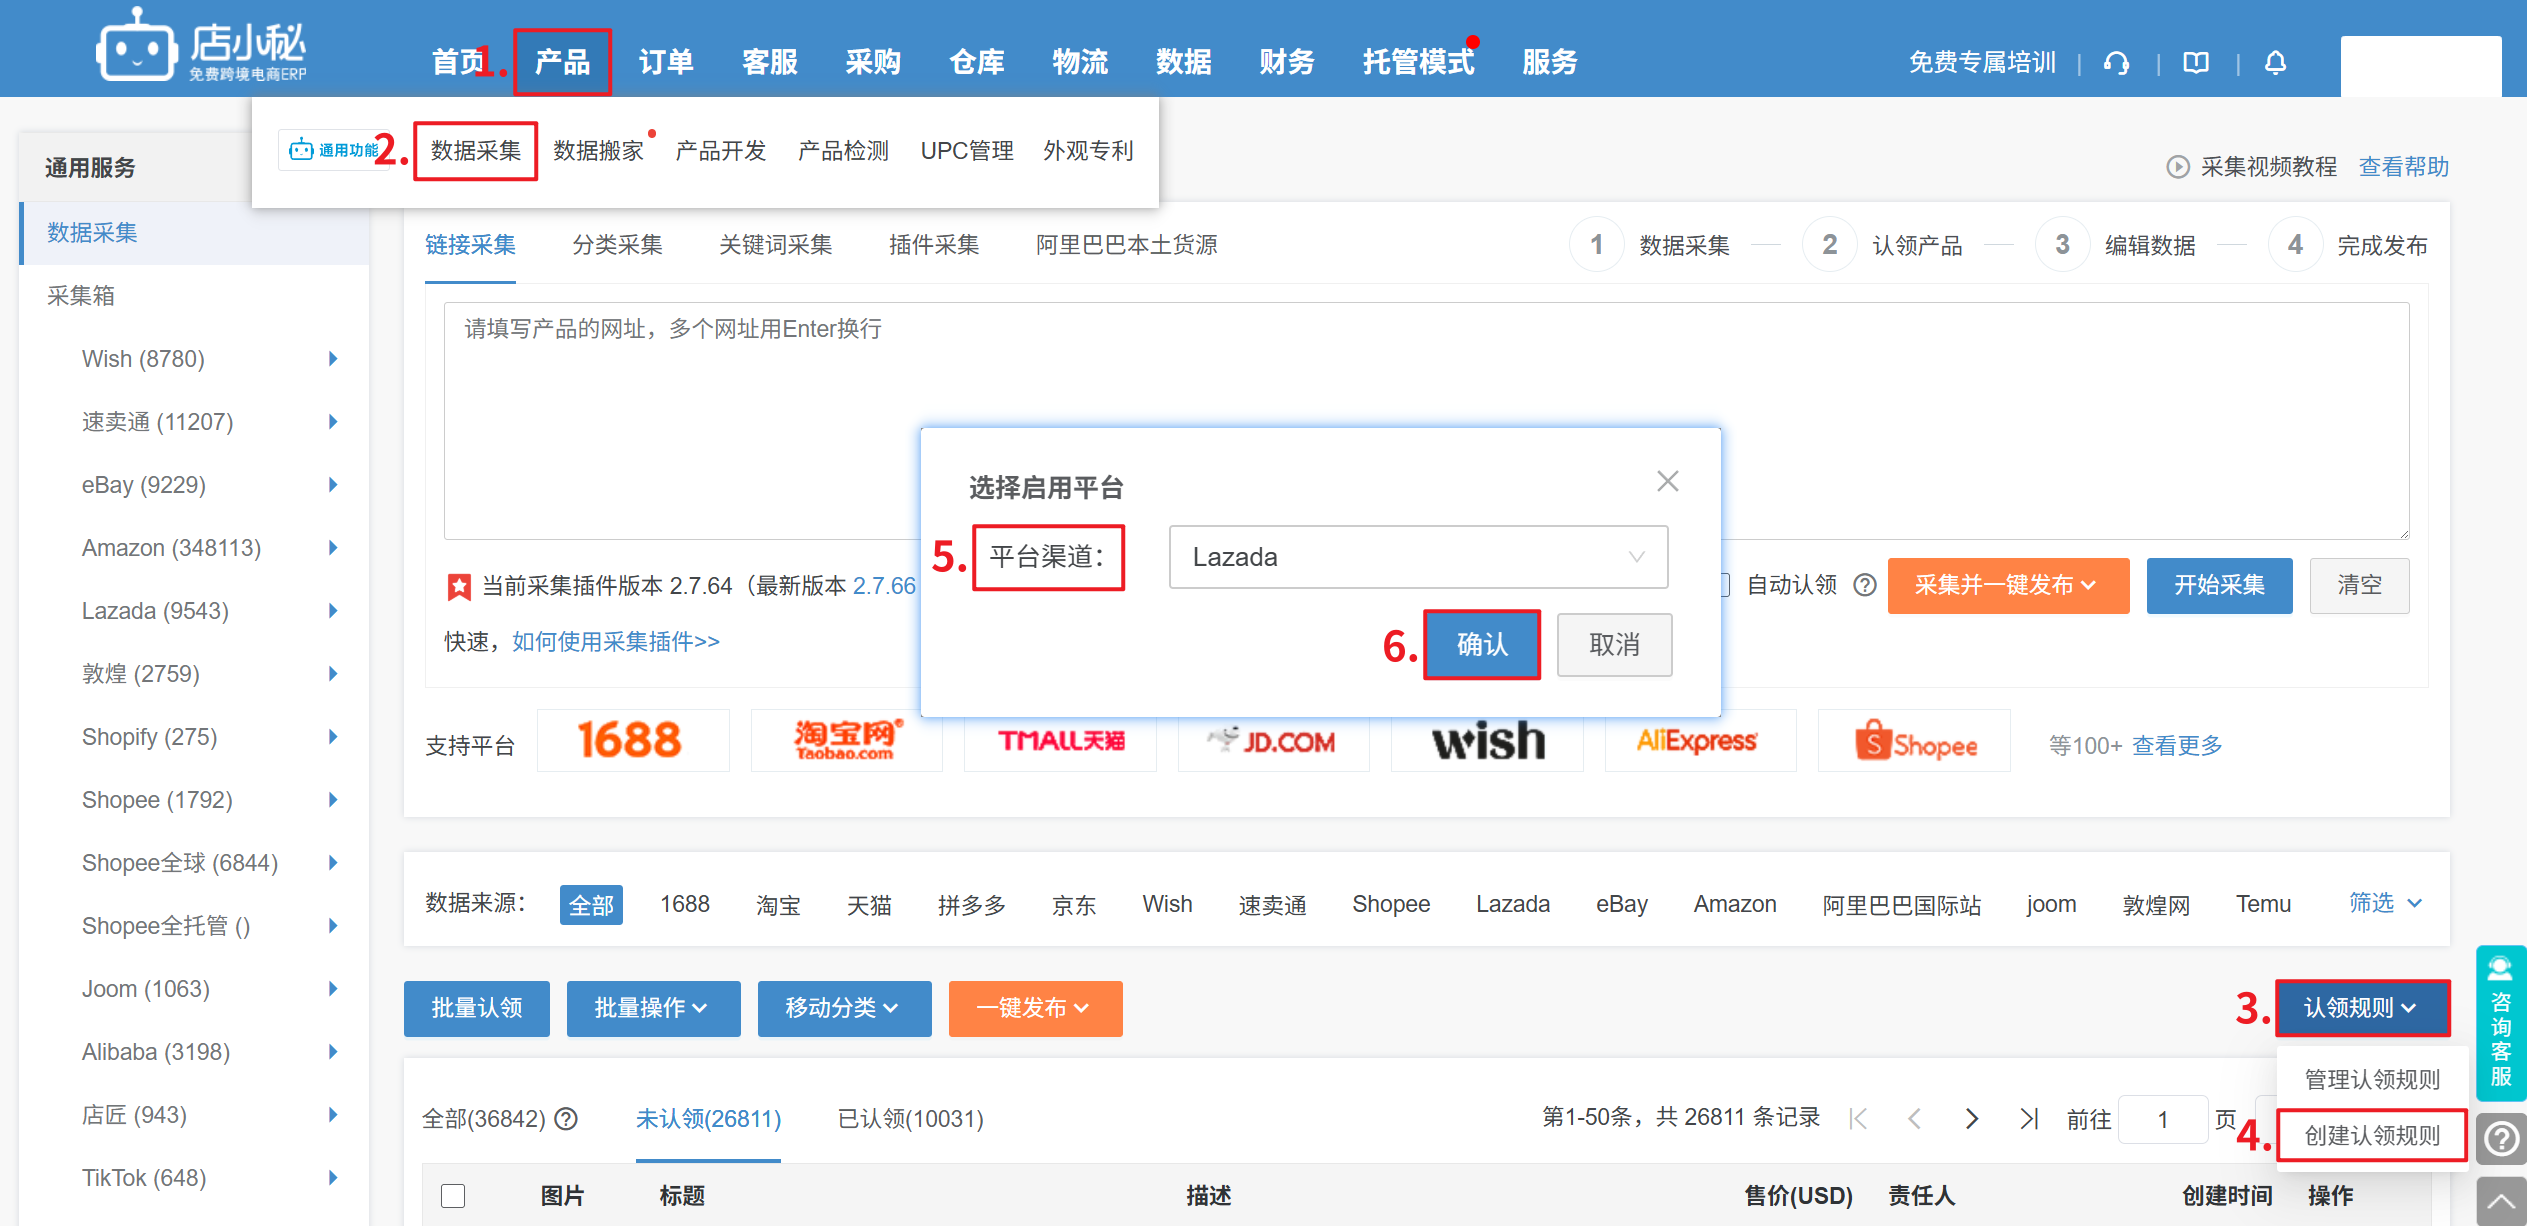Select Lazada in data source filter row
The width and height of the screenshot is (2527, 1226).
(x=1512, y=904)
